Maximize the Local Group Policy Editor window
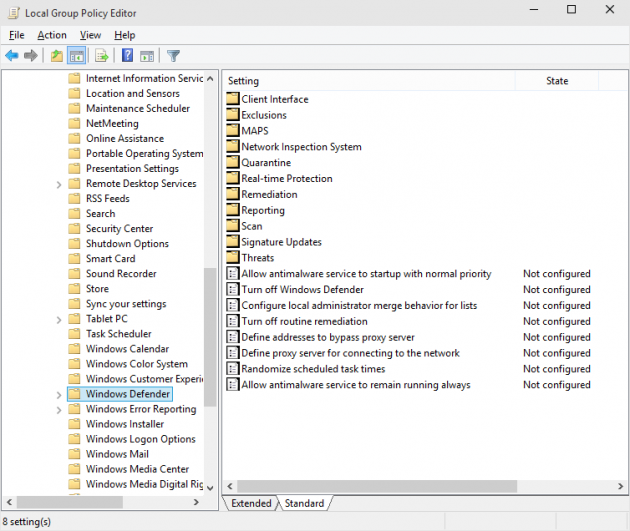The width and height of the screenshot is (630, 531). (x=571, y=9)
